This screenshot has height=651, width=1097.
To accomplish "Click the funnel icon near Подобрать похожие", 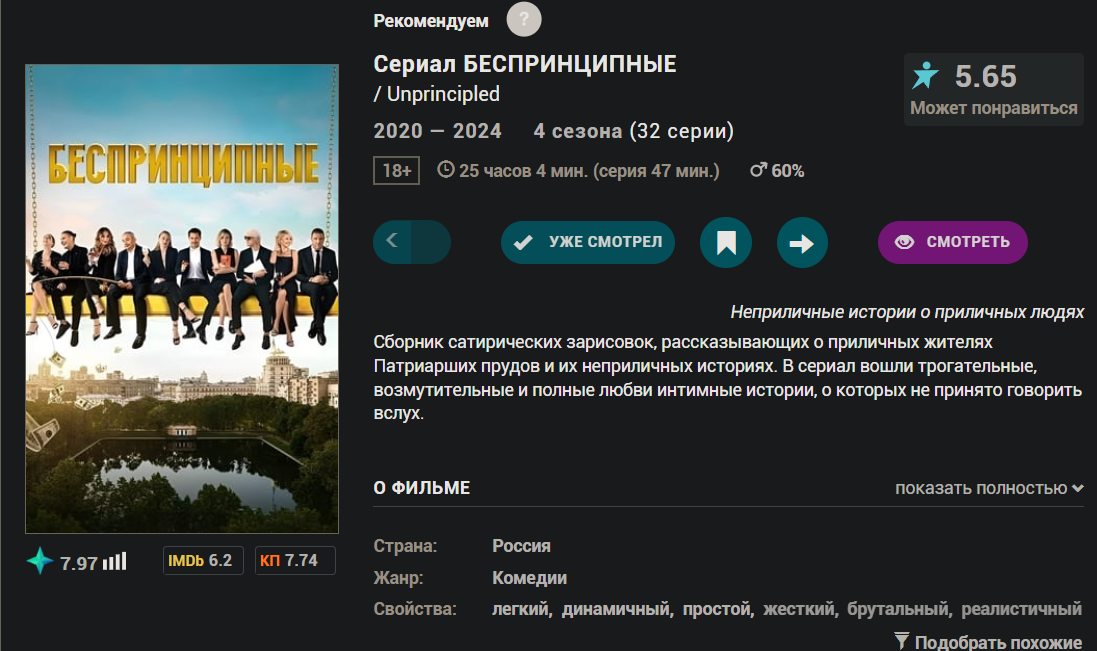I will pyautogui.click(x=901, y=641).
